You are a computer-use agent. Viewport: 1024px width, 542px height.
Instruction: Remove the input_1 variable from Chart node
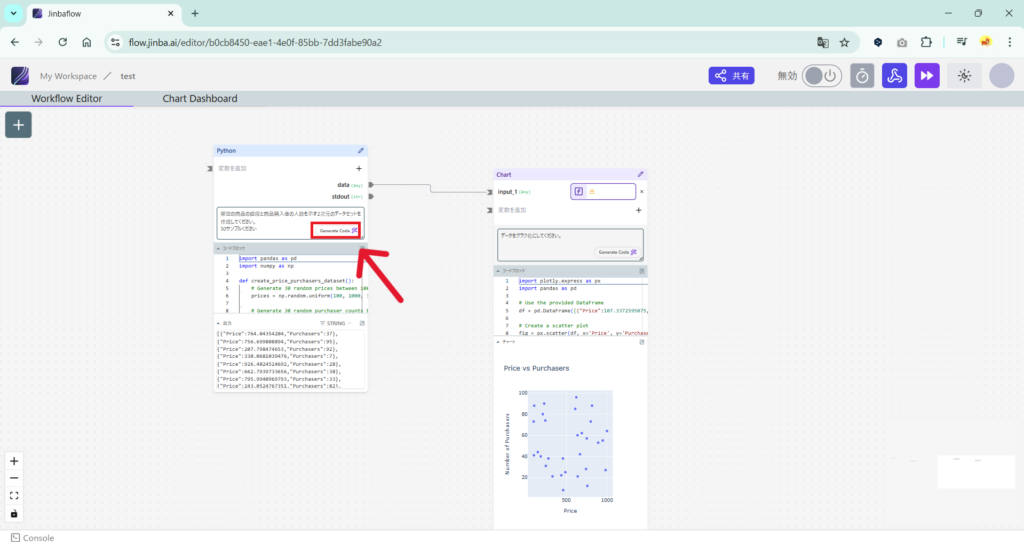[641, 191]
